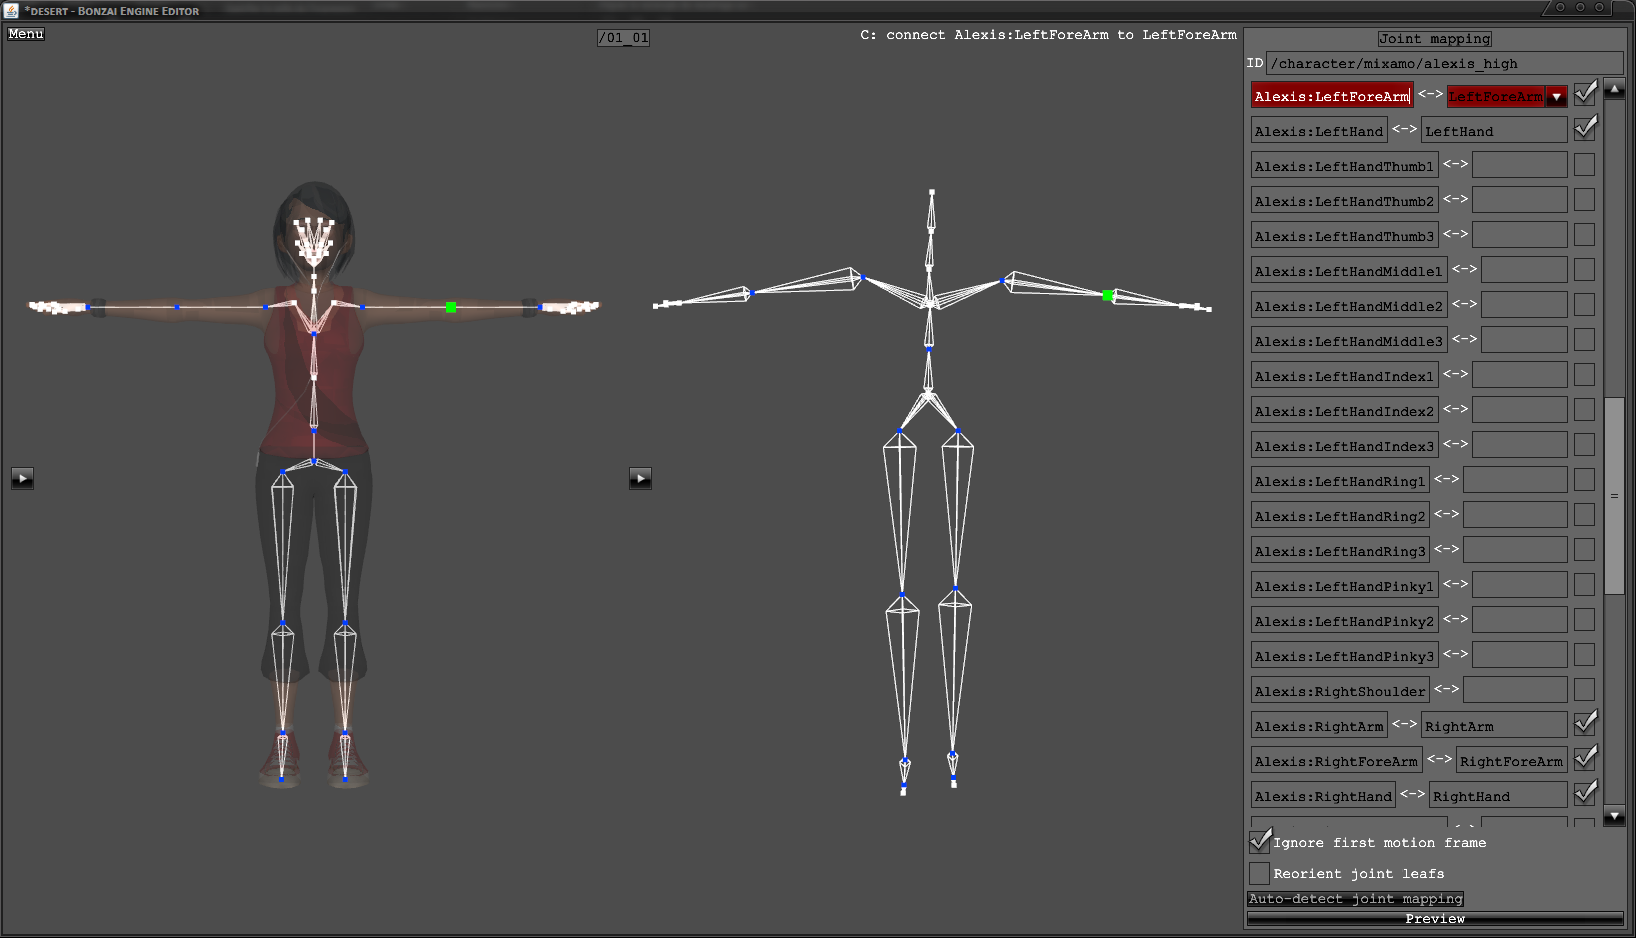
Task: Check the Alexis:LeftHandThumb1 mapping checkbox
Action: pos(1584,165)
